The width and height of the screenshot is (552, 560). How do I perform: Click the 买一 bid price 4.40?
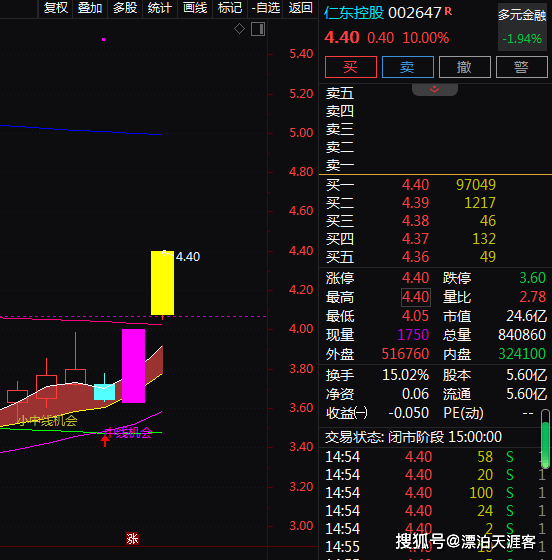(x=415, y=185)
